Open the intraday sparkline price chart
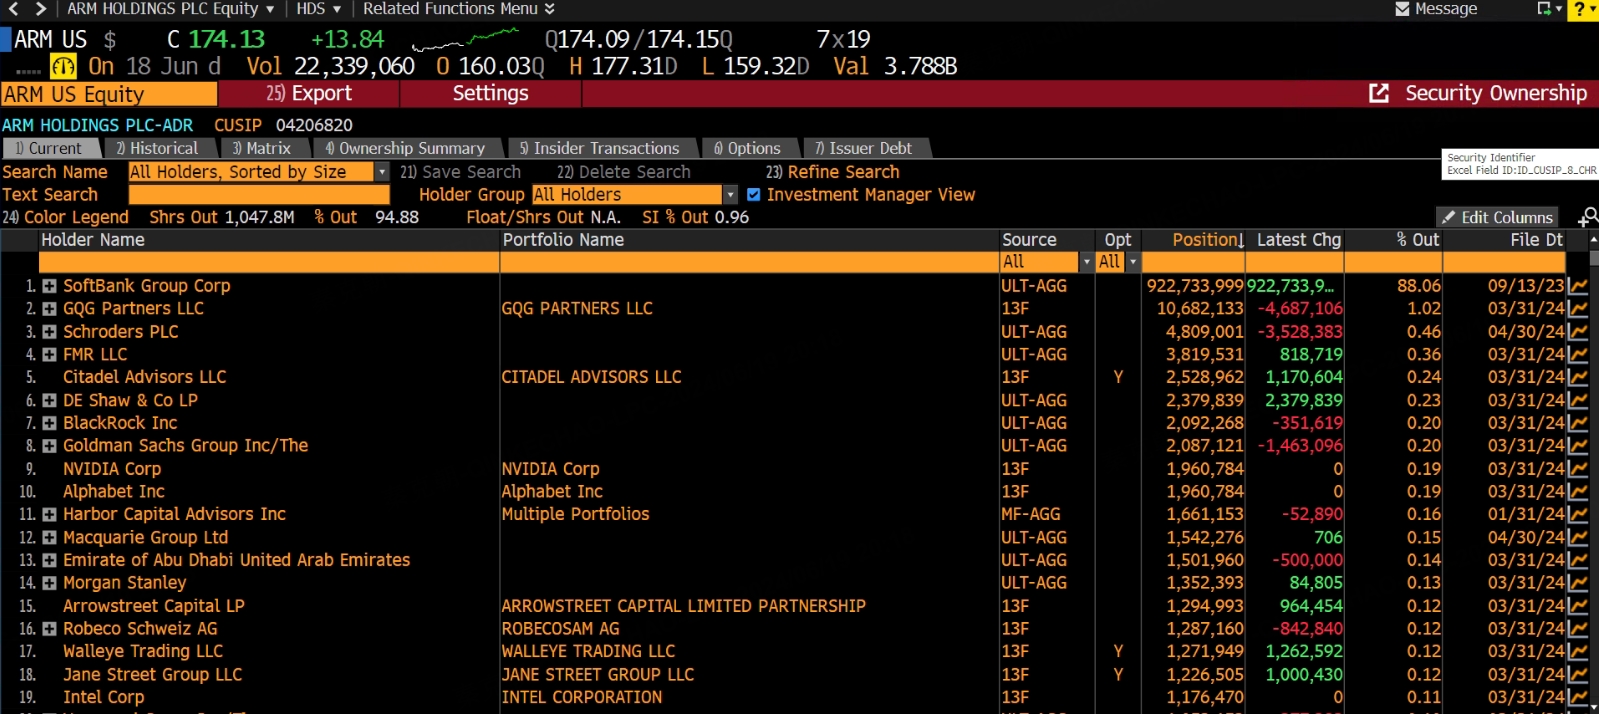 coord(465,40)
